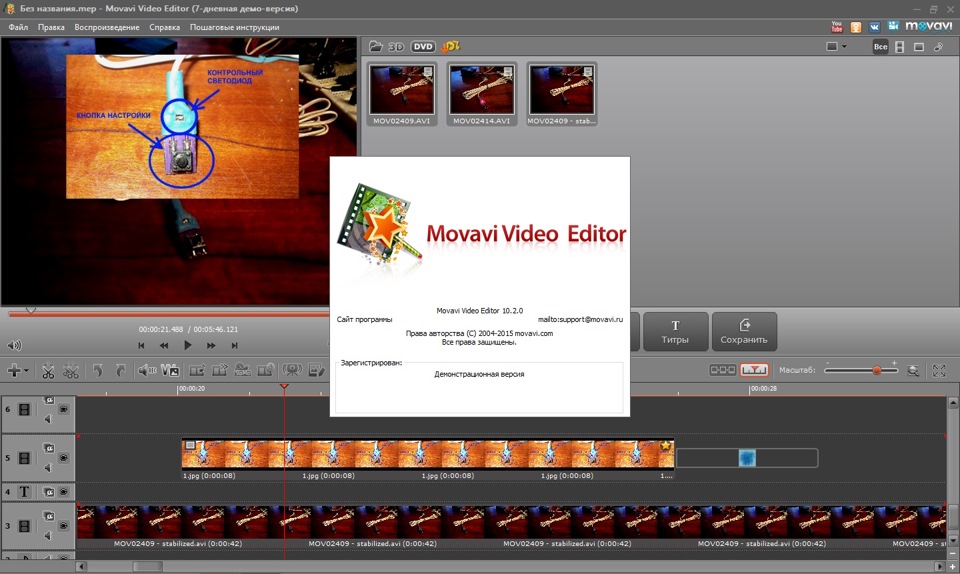Click the timeline vertical scrollbar up arrow
Viewport: 960px width, 574px height.
click(953, 403)
